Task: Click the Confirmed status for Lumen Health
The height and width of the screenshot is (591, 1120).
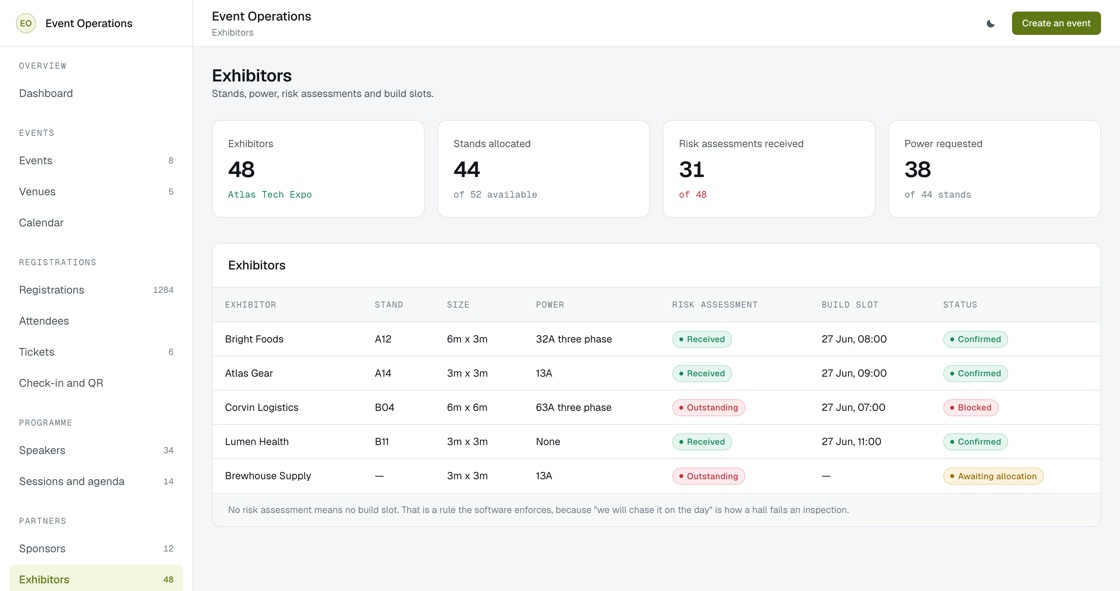Action: (x=975, y=442)
